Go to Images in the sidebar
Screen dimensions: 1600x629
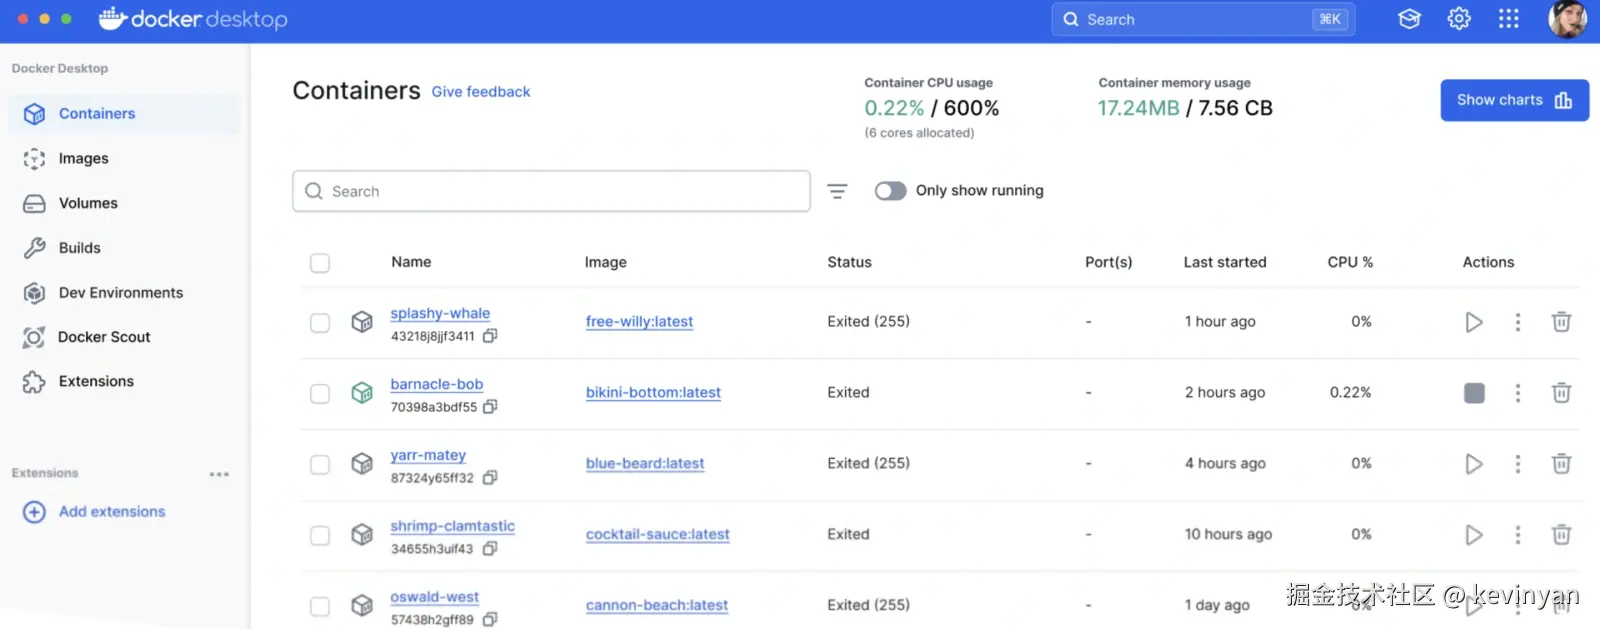pyautogui.click(x=84, y=159)
